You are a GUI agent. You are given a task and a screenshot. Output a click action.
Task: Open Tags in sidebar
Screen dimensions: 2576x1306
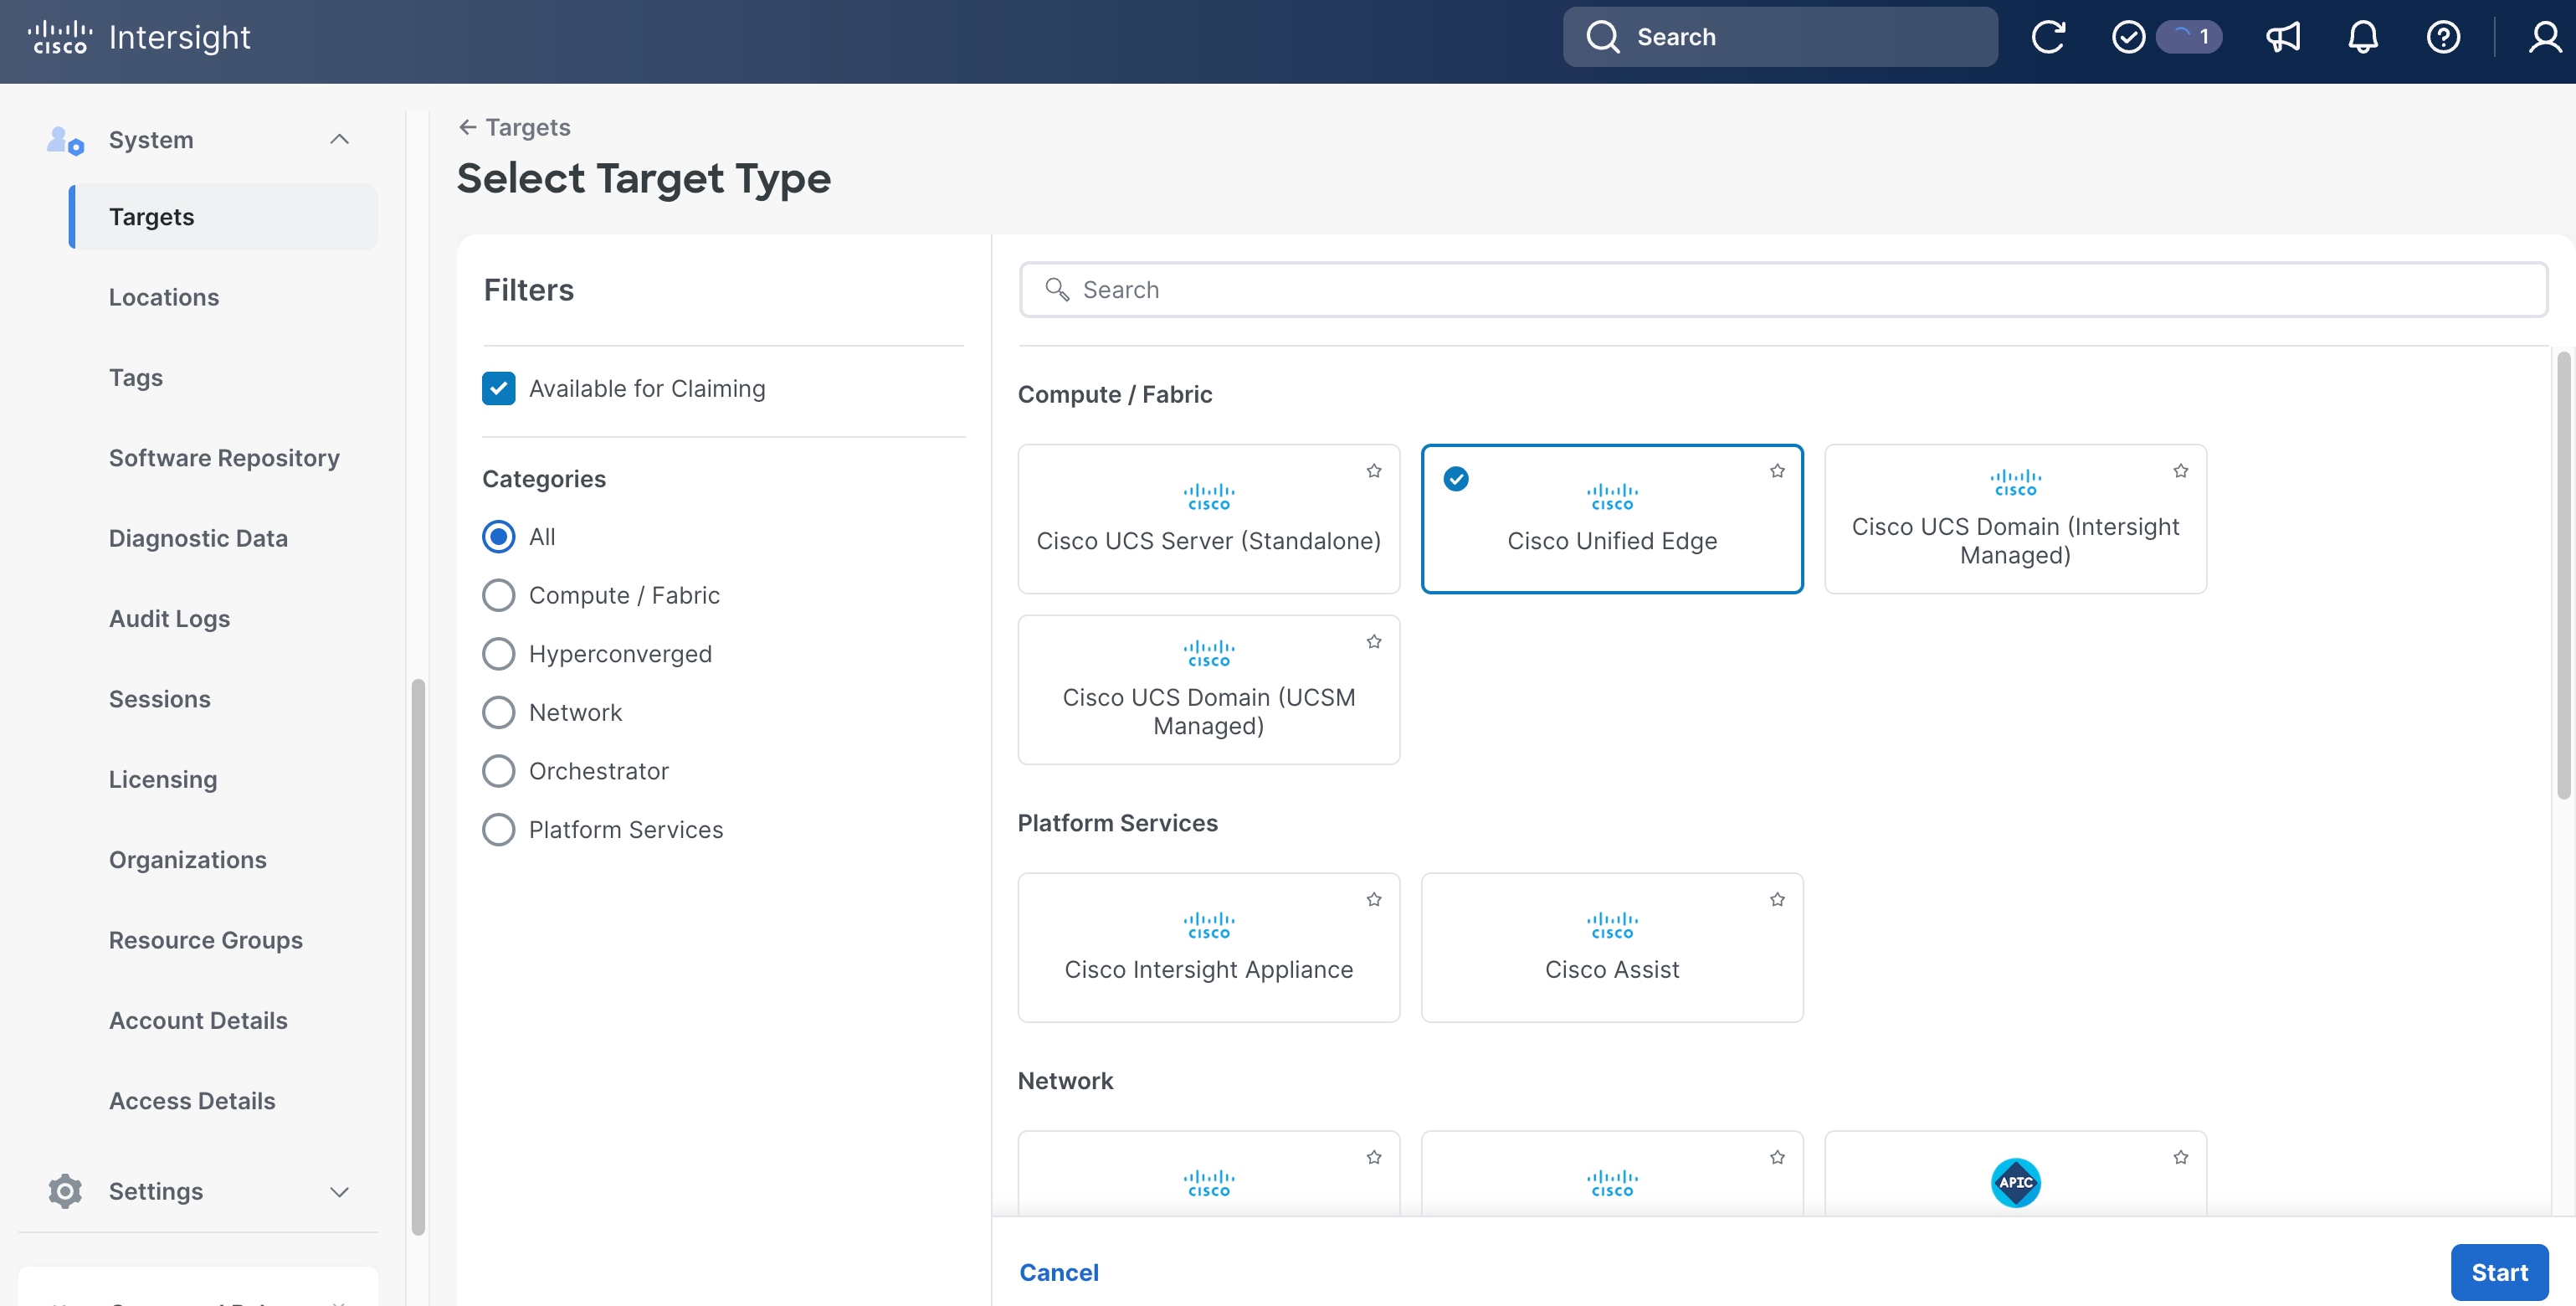136,378
